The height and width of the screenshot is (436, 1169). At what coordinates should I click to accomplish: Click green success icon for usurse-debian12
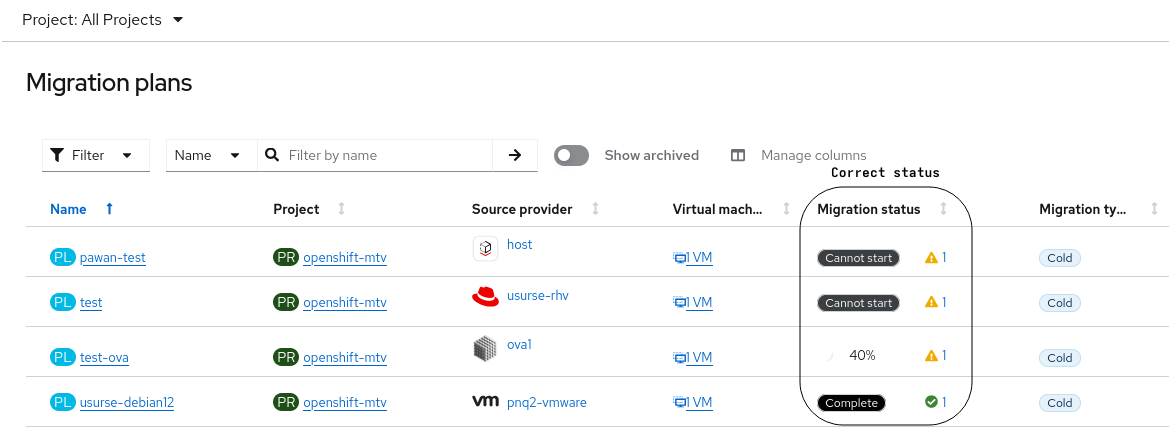[x=931, y=402]
